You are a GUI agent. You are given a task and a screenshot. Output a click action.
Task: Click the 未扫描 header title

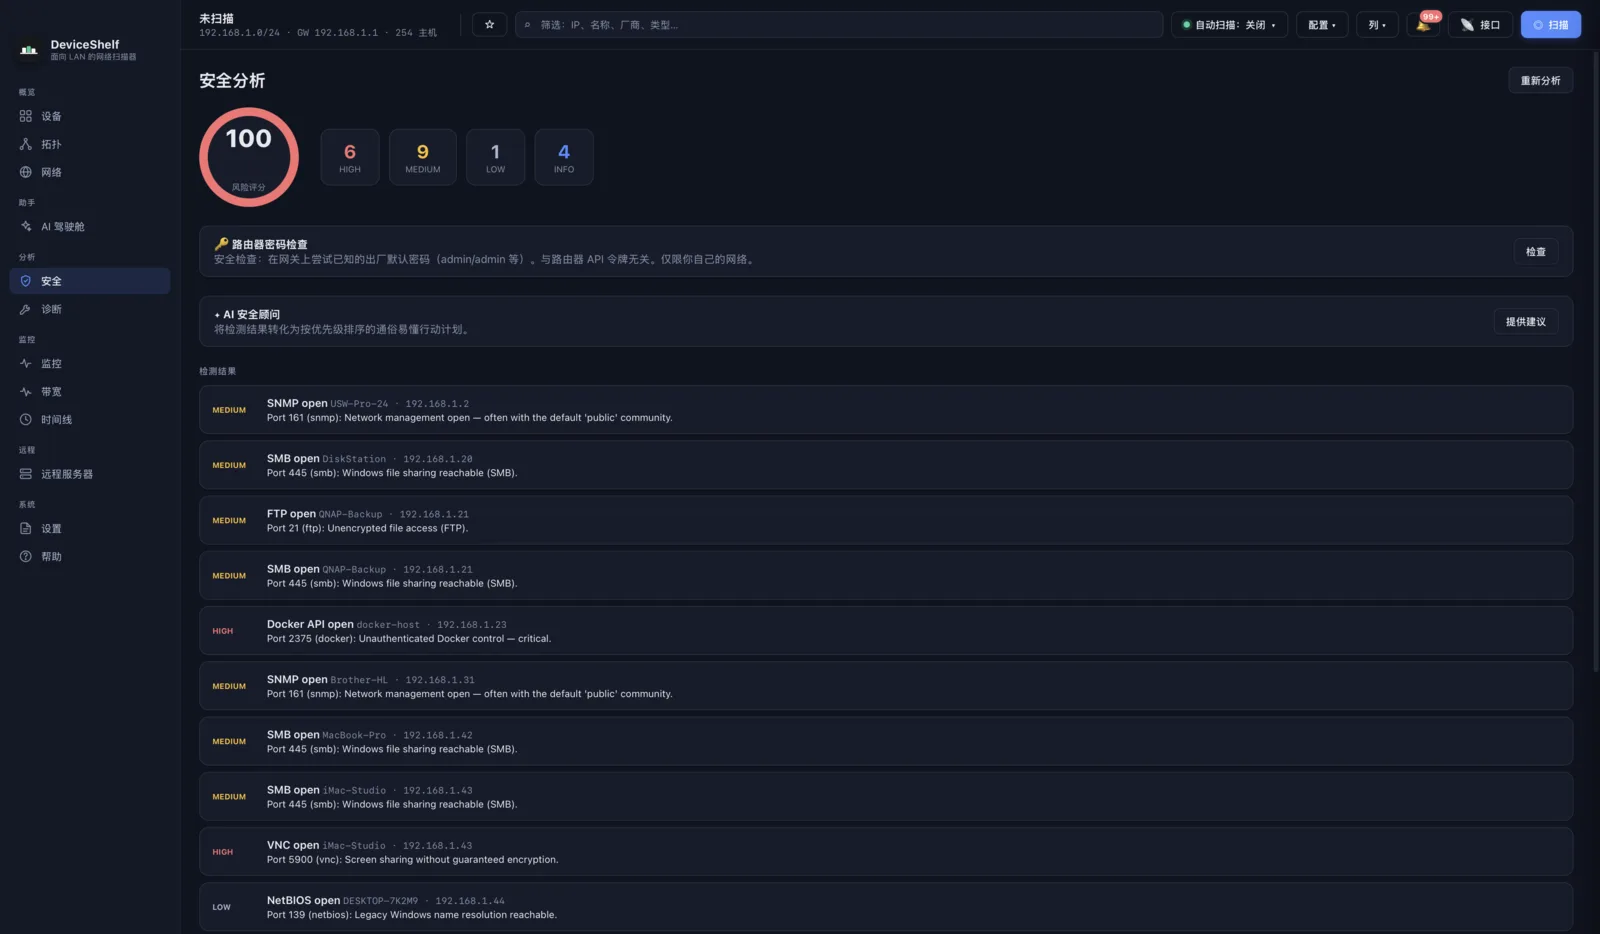tap(216, 18)
